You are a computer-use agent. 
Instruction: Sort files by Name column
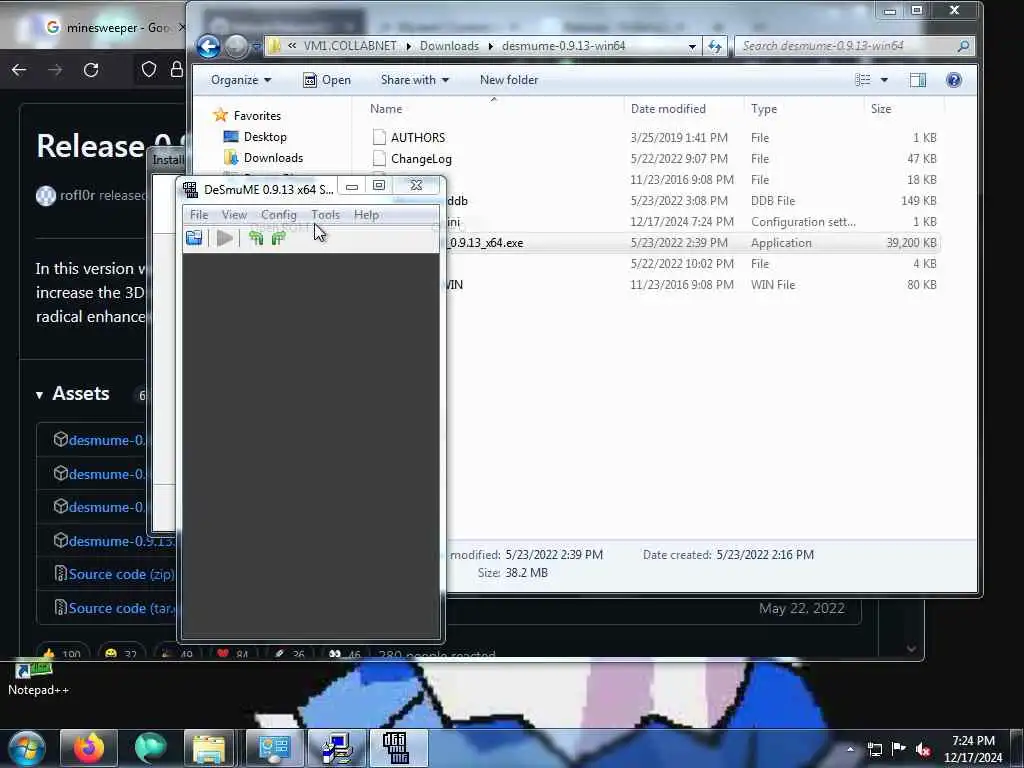(x=386, y=109)
